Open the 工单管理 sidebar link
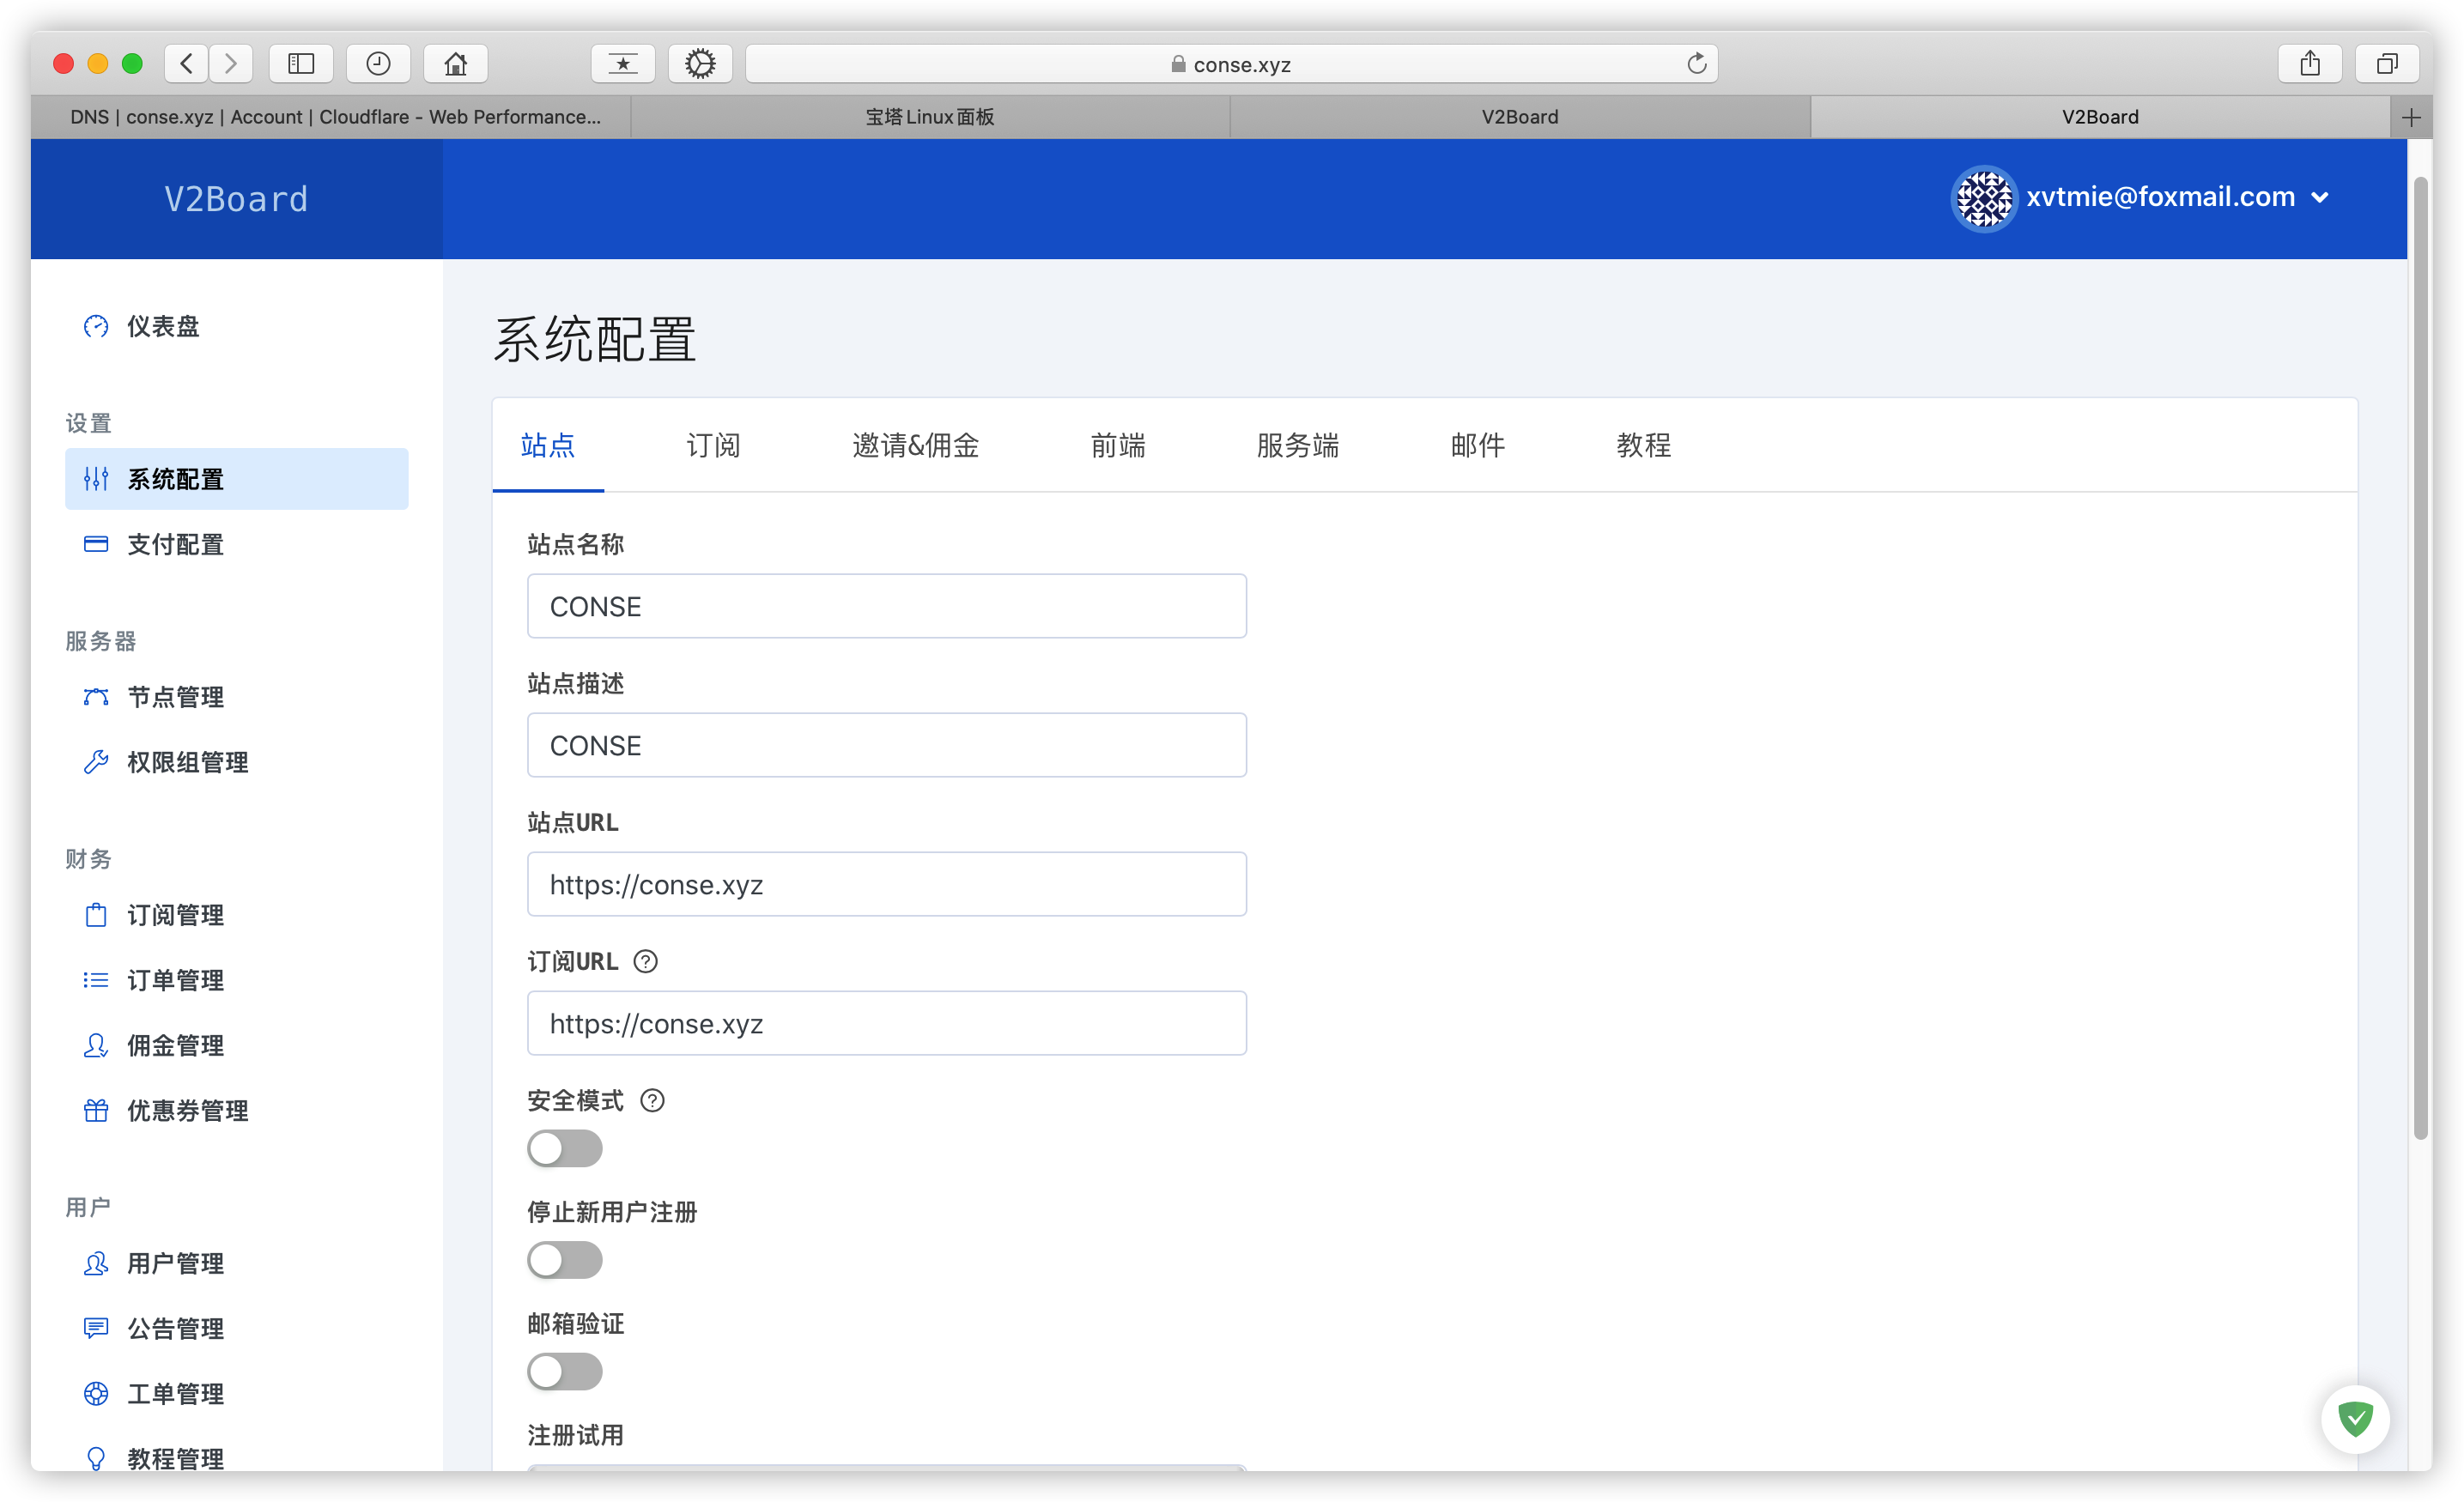Screen dimensions: 2464x1502 click(x=237, y=1393)
